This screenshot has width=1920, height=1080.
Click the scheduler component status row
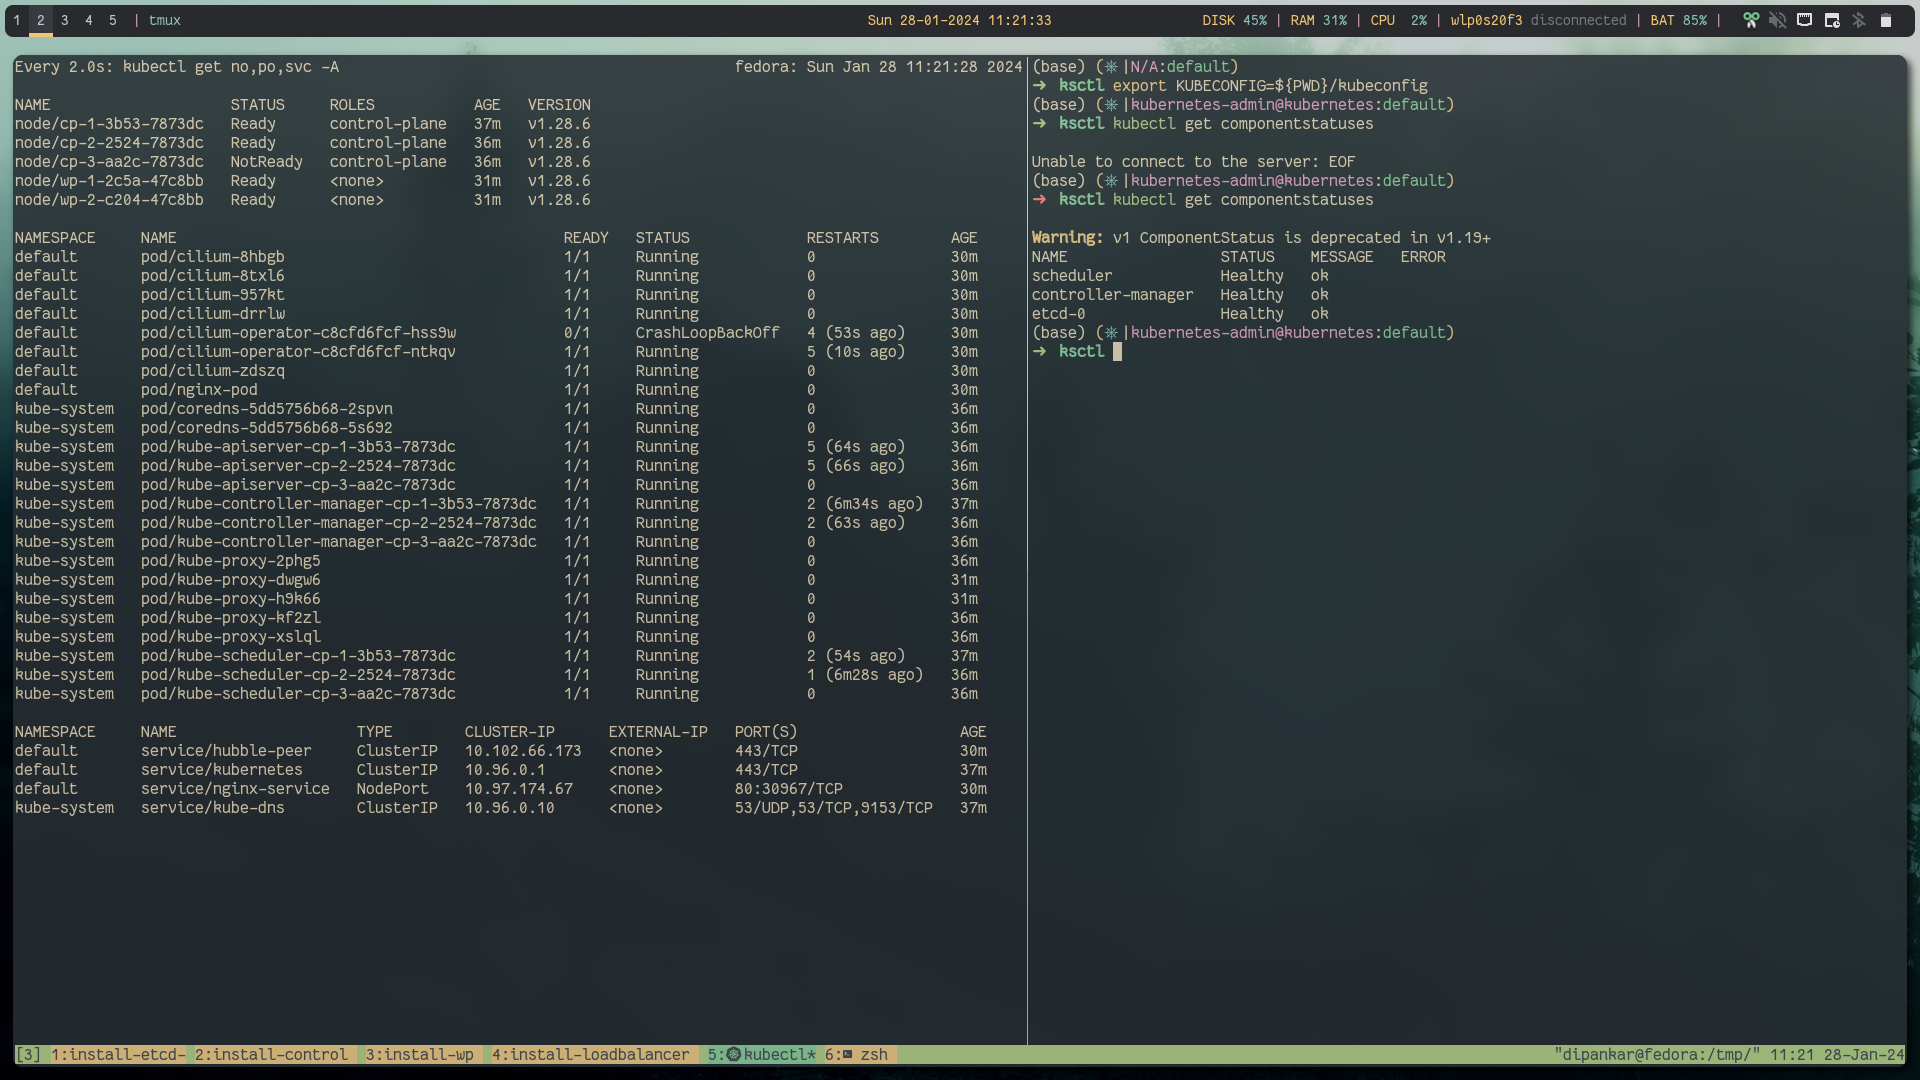click(x=1180, y=276)
